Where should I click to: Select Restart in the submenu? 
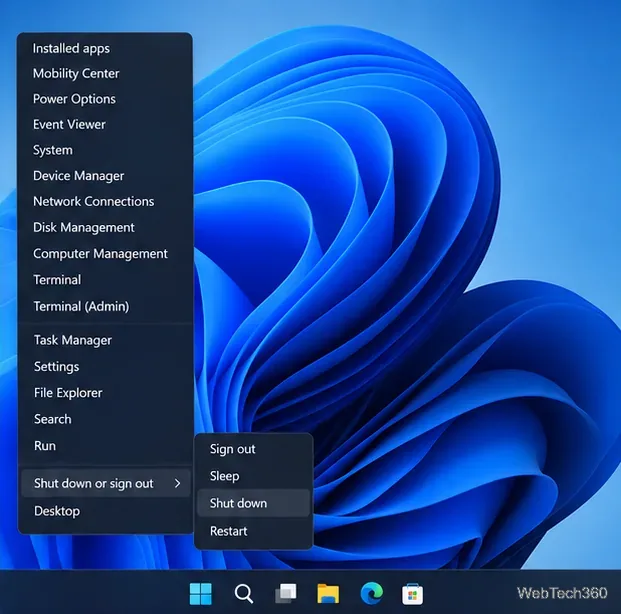tap(253, 531)
